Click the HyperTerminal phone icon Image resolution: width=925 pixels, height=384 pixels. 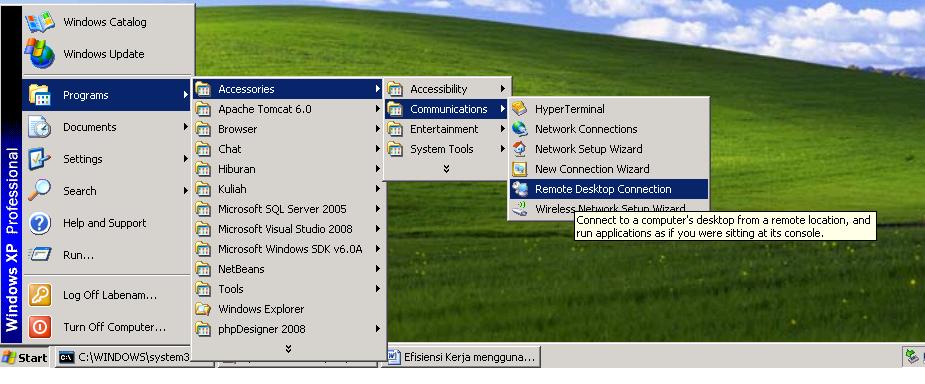(x=519, y=109)
